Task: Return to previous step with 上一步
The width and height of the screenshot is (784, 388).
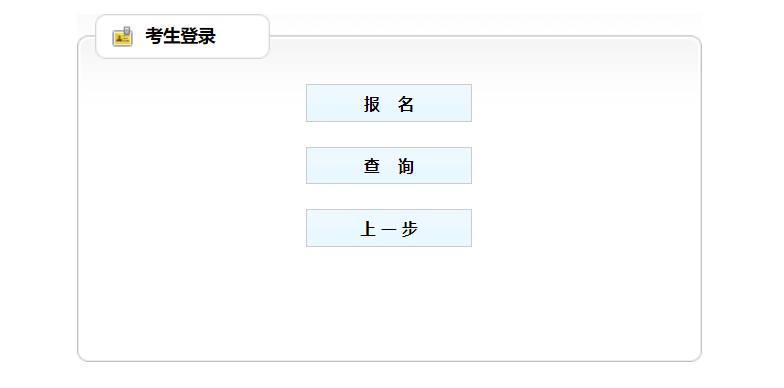Action: tap(389, 228)
